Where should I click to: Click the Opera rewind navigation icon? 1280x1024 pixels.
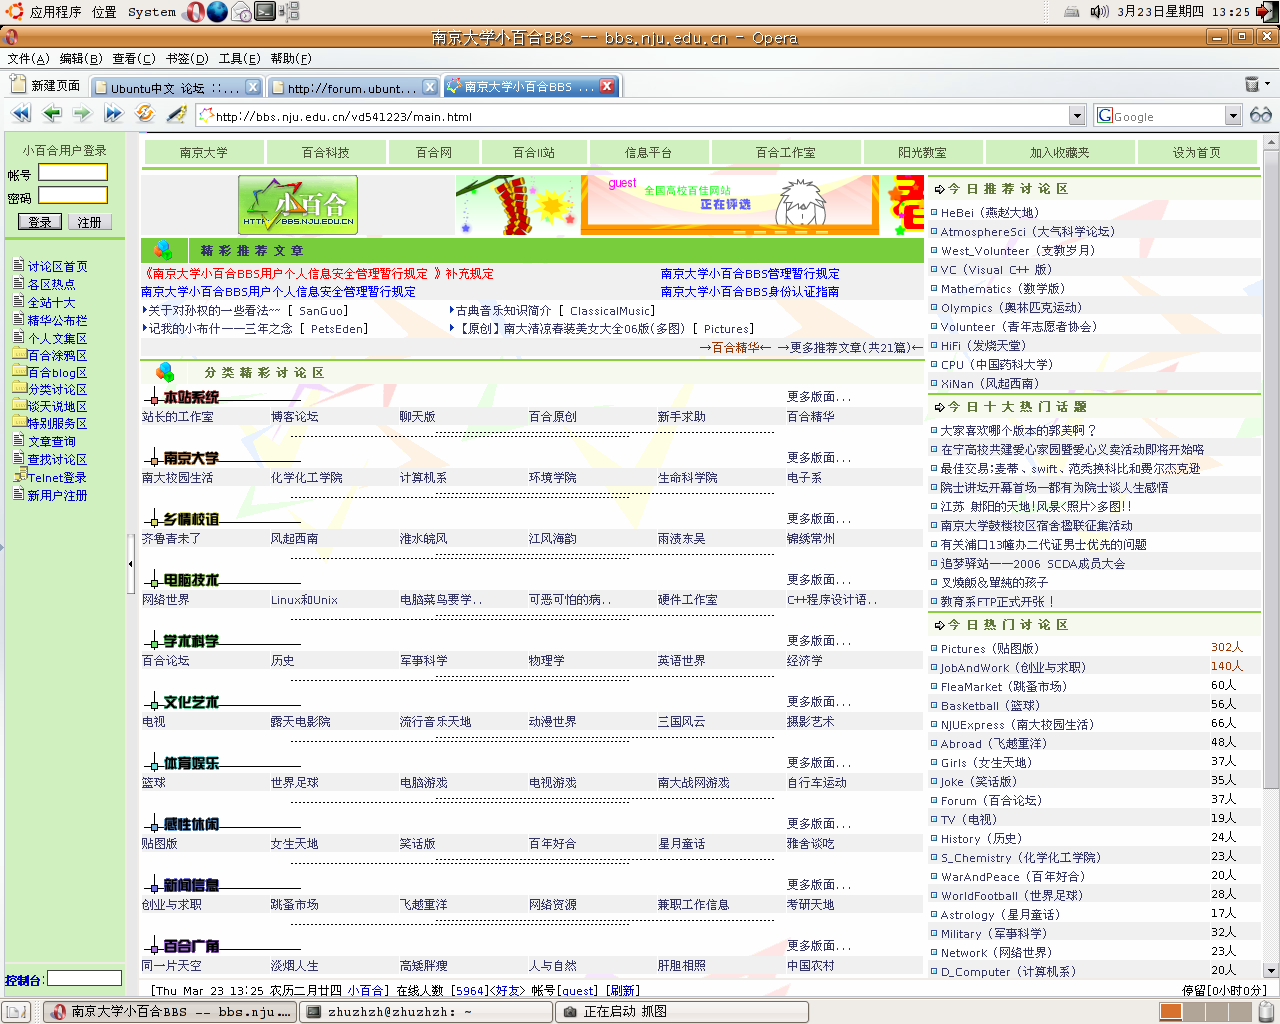coord(20,114)
